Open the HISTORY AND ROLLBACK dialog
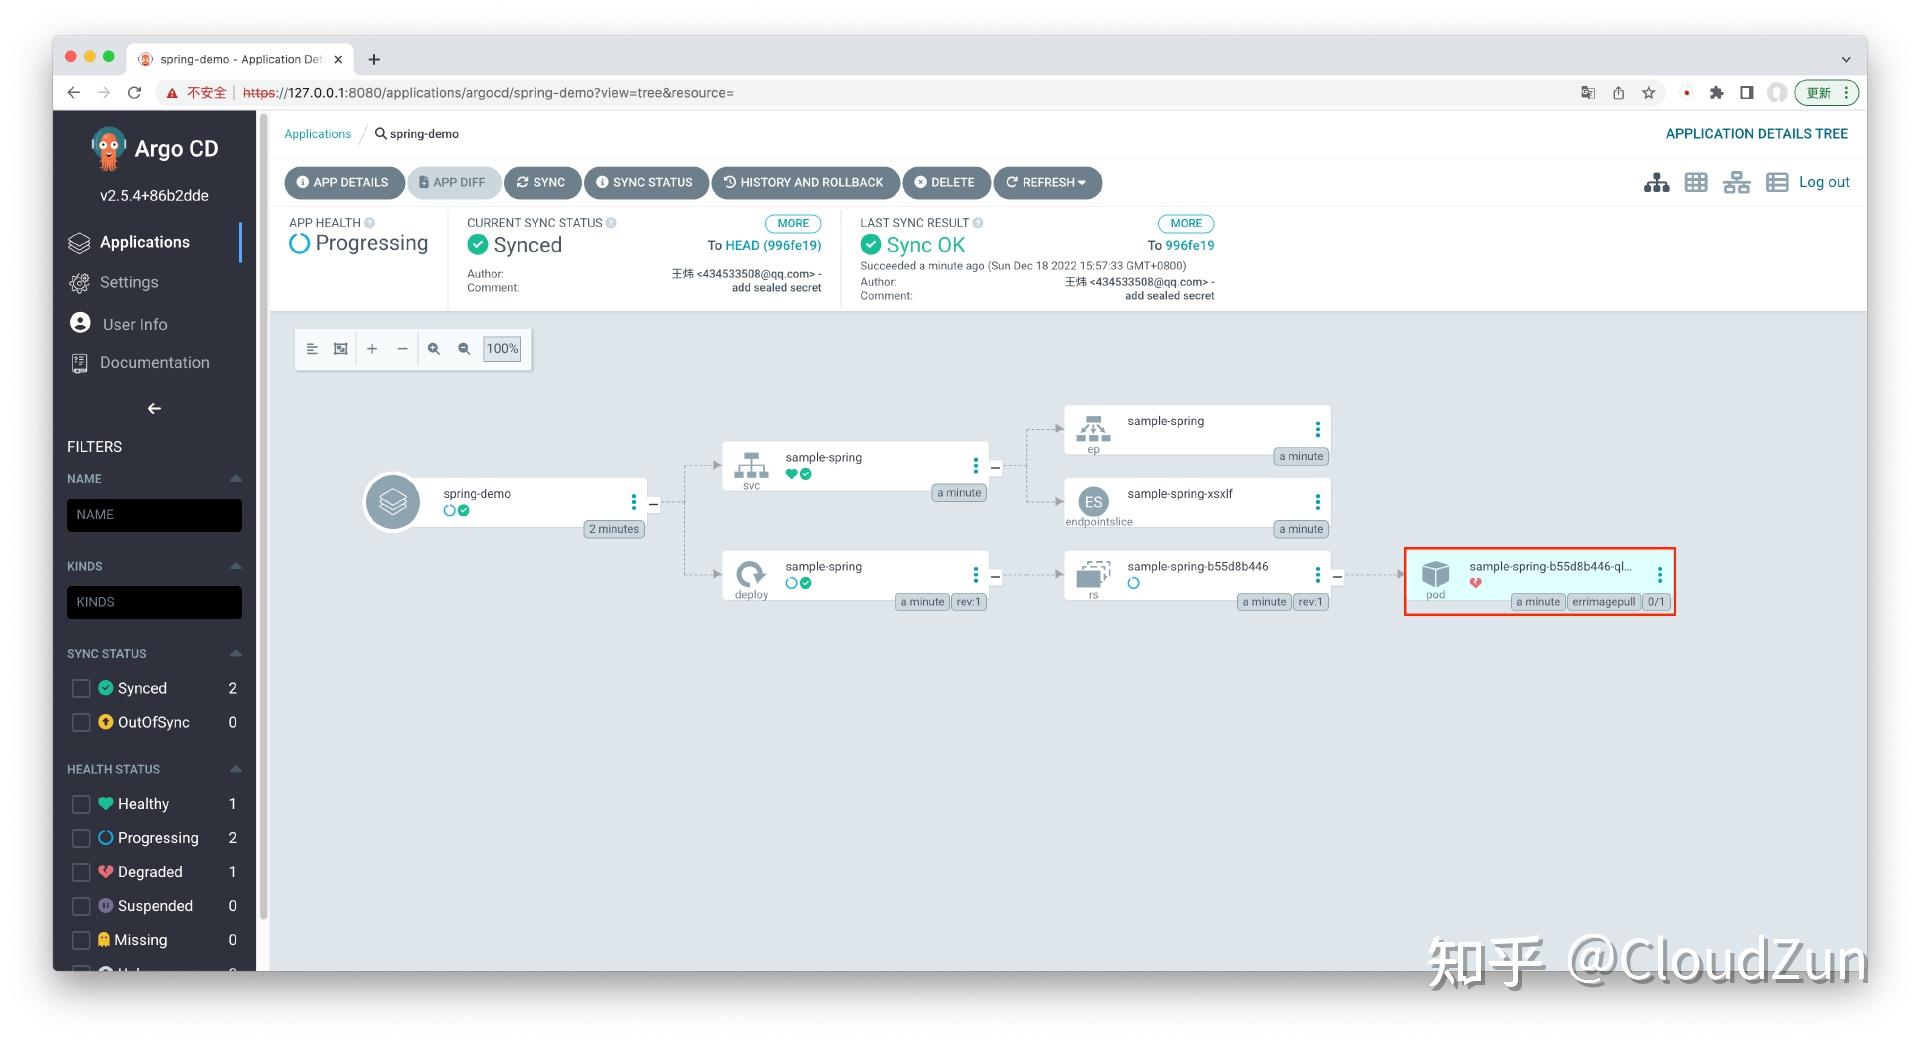 [806, 182]
